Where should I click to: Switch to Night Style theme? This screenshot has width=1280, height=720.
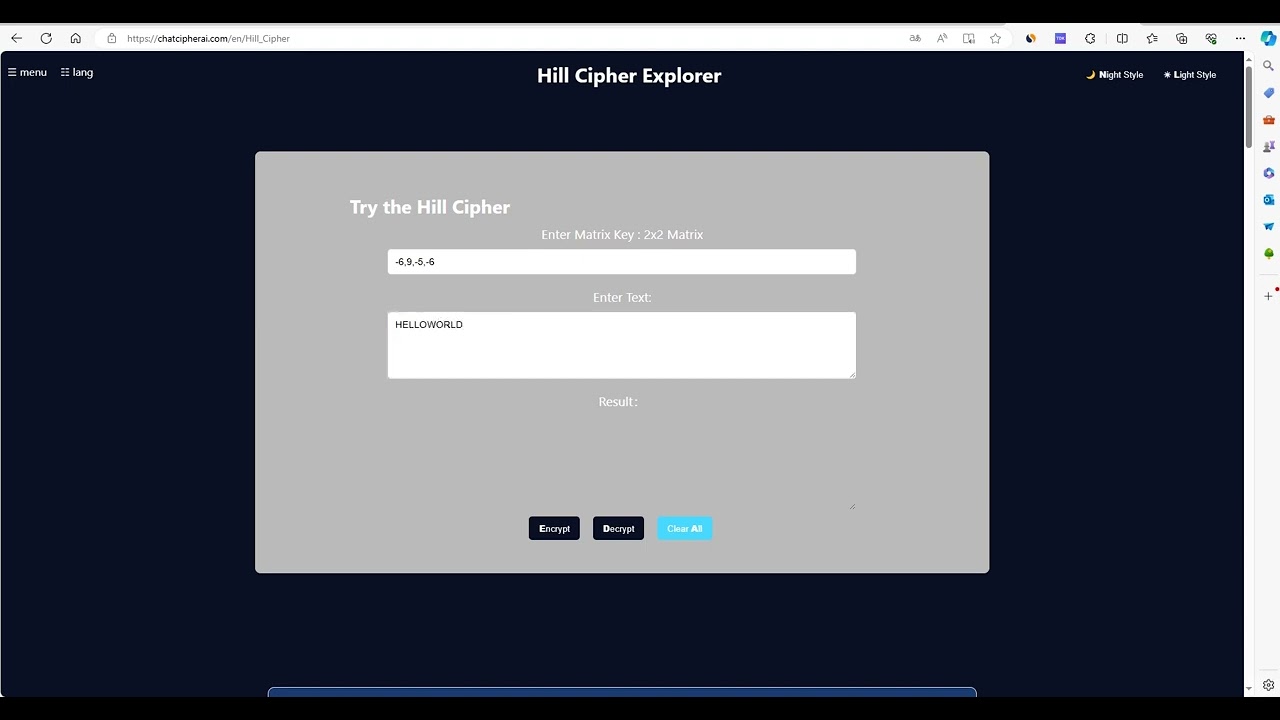pyautogui.click(x=1115, y=75)
